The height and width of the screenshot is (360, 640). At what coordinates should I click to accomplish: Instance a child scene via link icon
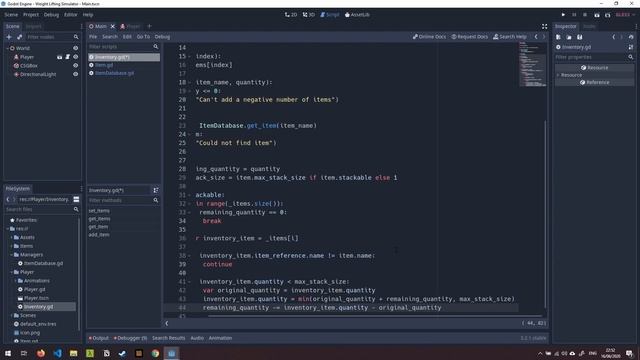click(19, 37)
